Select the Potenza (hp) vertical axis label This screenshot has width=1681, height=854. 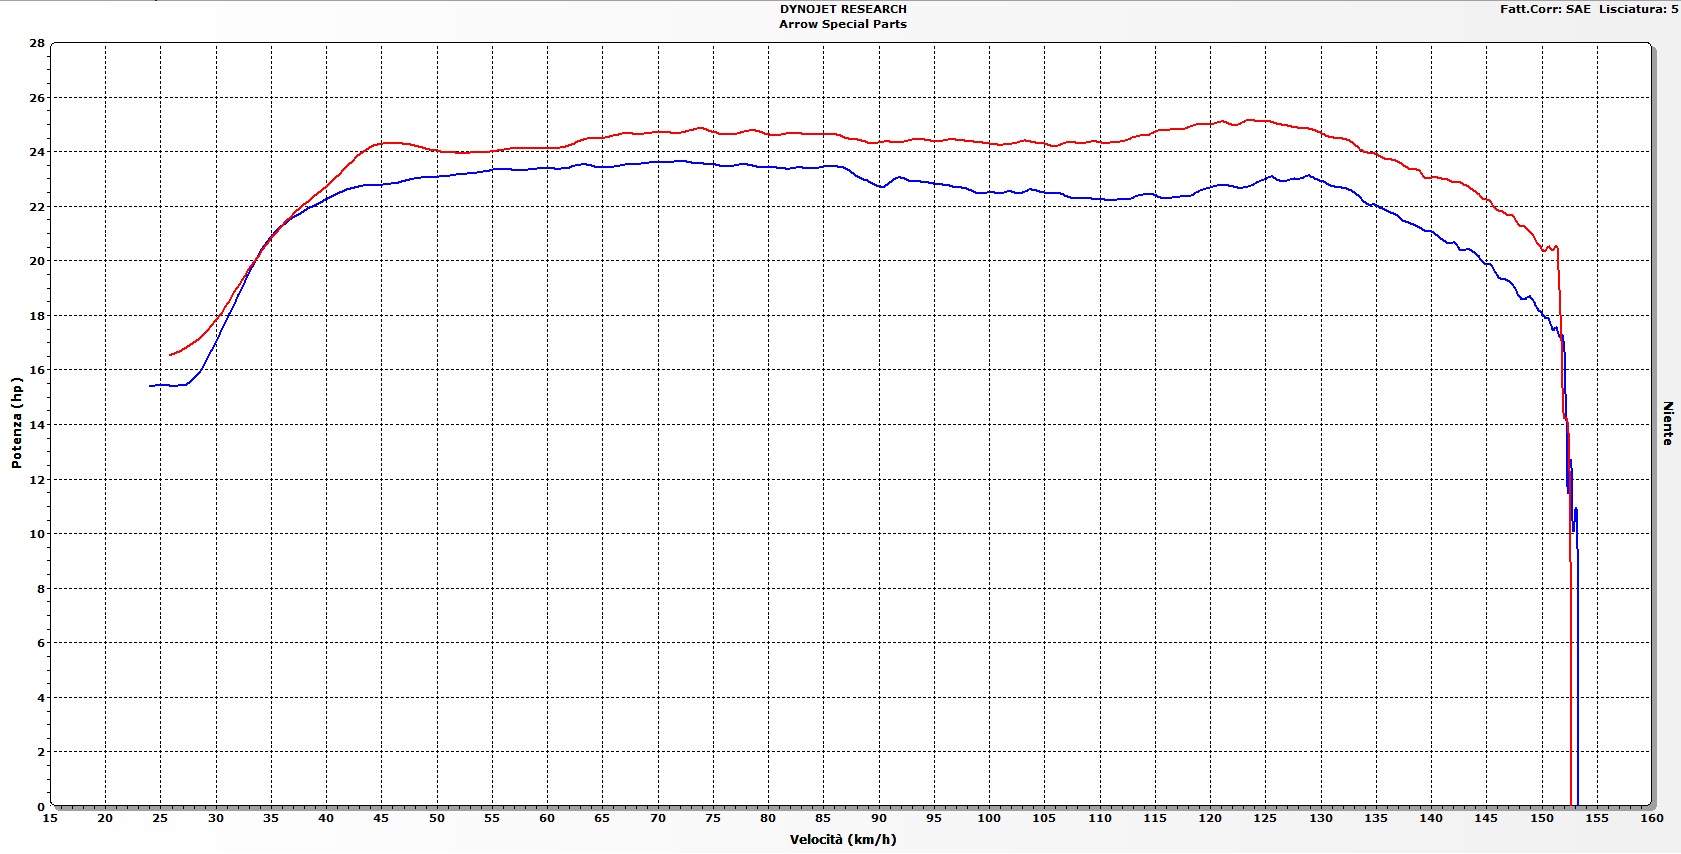pos(16,423)
